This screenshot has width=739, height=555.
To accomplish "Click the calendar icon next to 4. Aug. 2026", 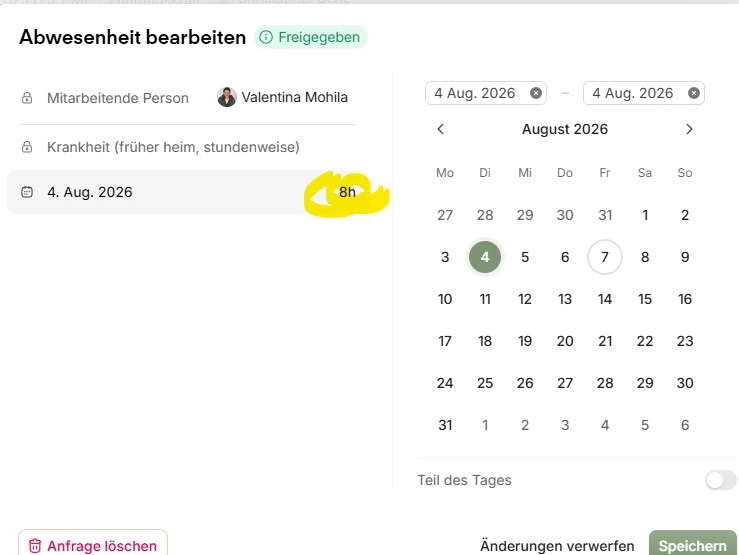I will click(27, 192).
